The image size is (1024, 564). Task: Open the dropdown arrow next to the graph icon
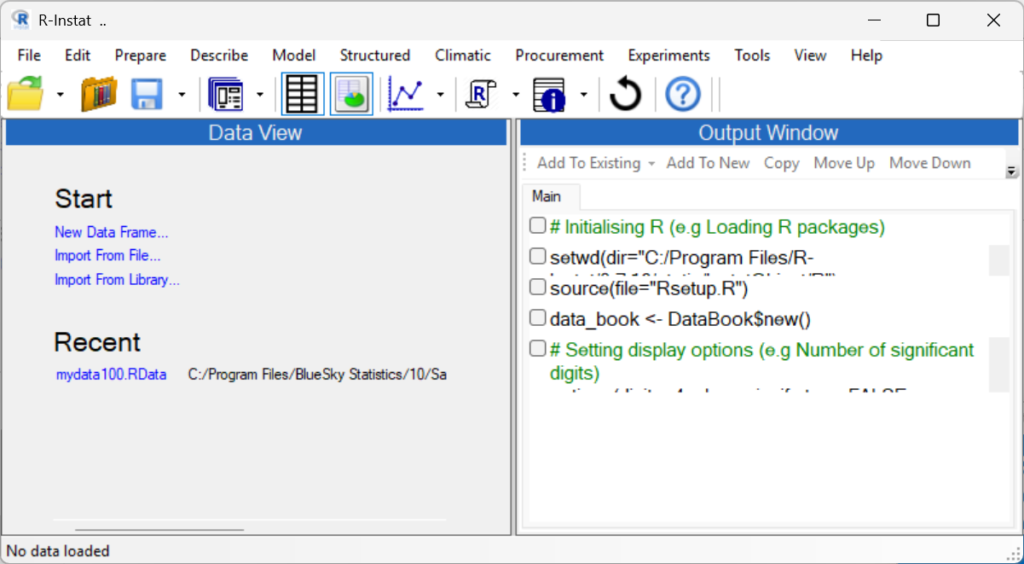[x=440, y=95]
